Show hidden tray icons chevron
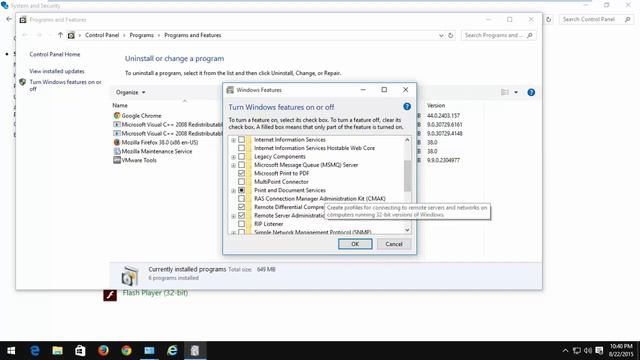Screen dimensions: 640x360 point(565,351)
